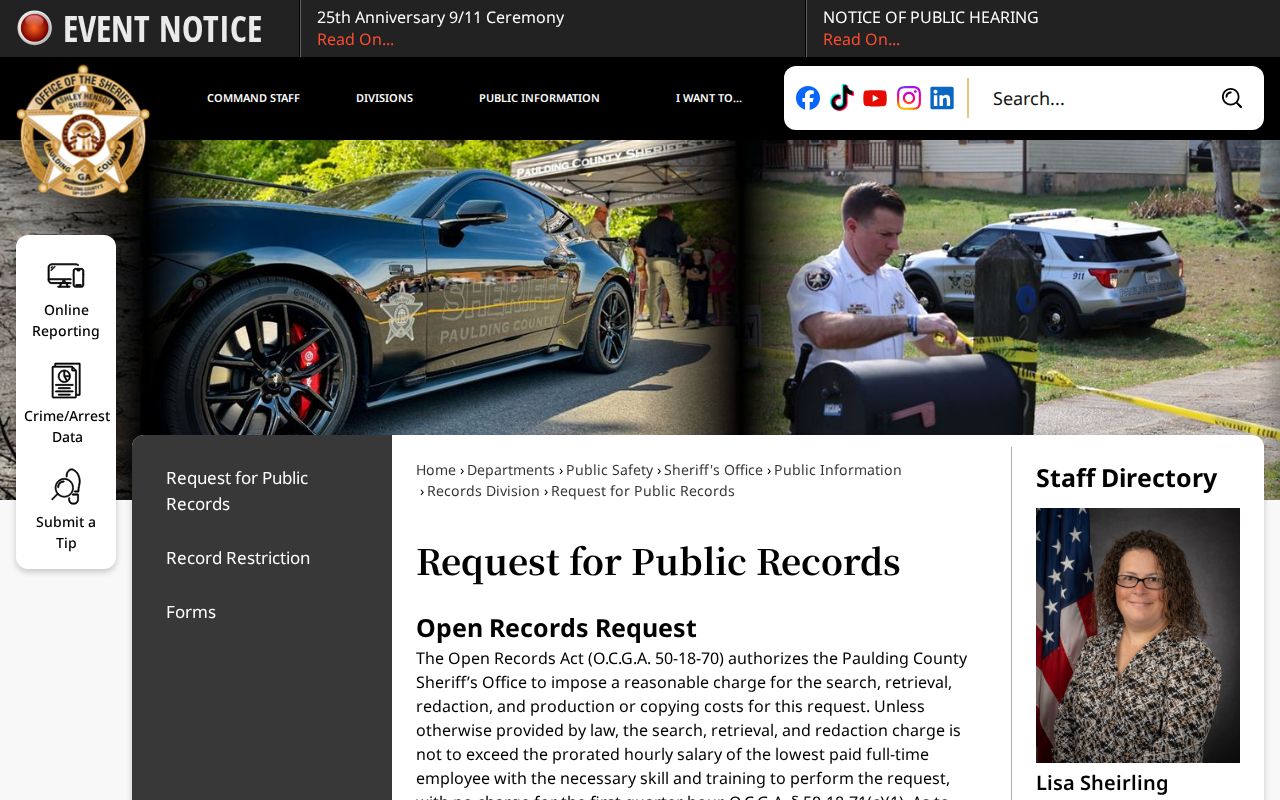Open Forms in the sidebar

[191, 612]
